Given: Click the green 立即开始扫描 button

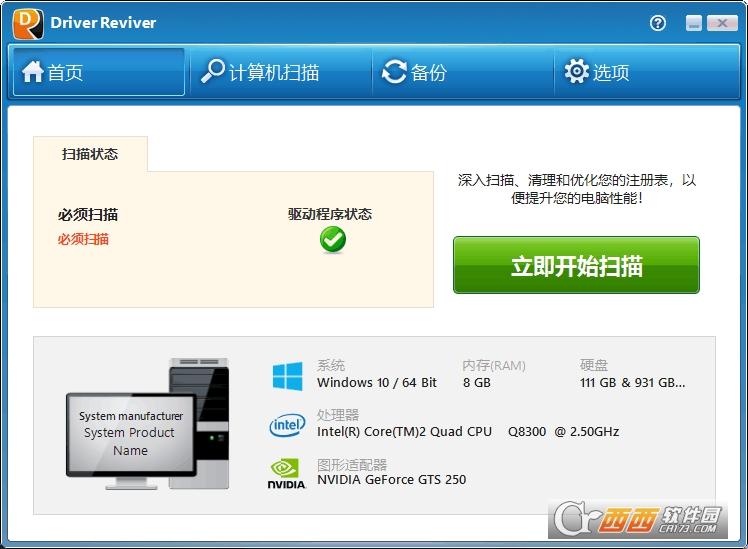Looking at the screenshot, I should (x=576, y=265).
